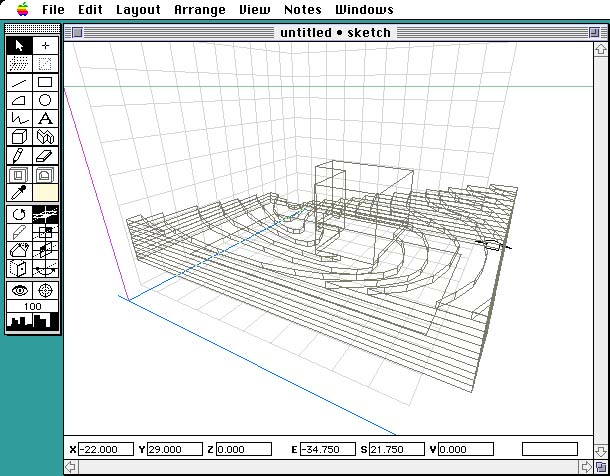Select the straight line tool
The image size is (610, 476).
pos(19,82)
